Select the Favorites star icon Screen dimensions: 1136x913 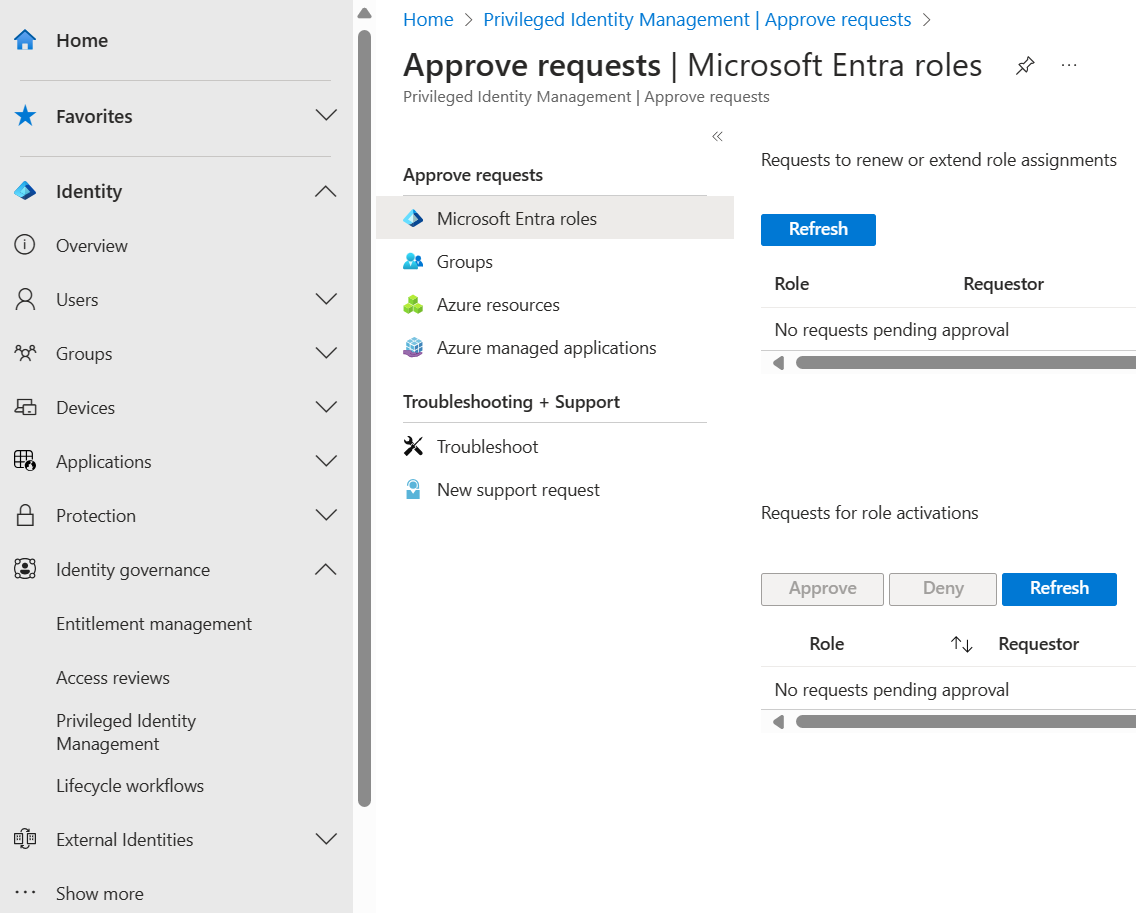[24, 115]
